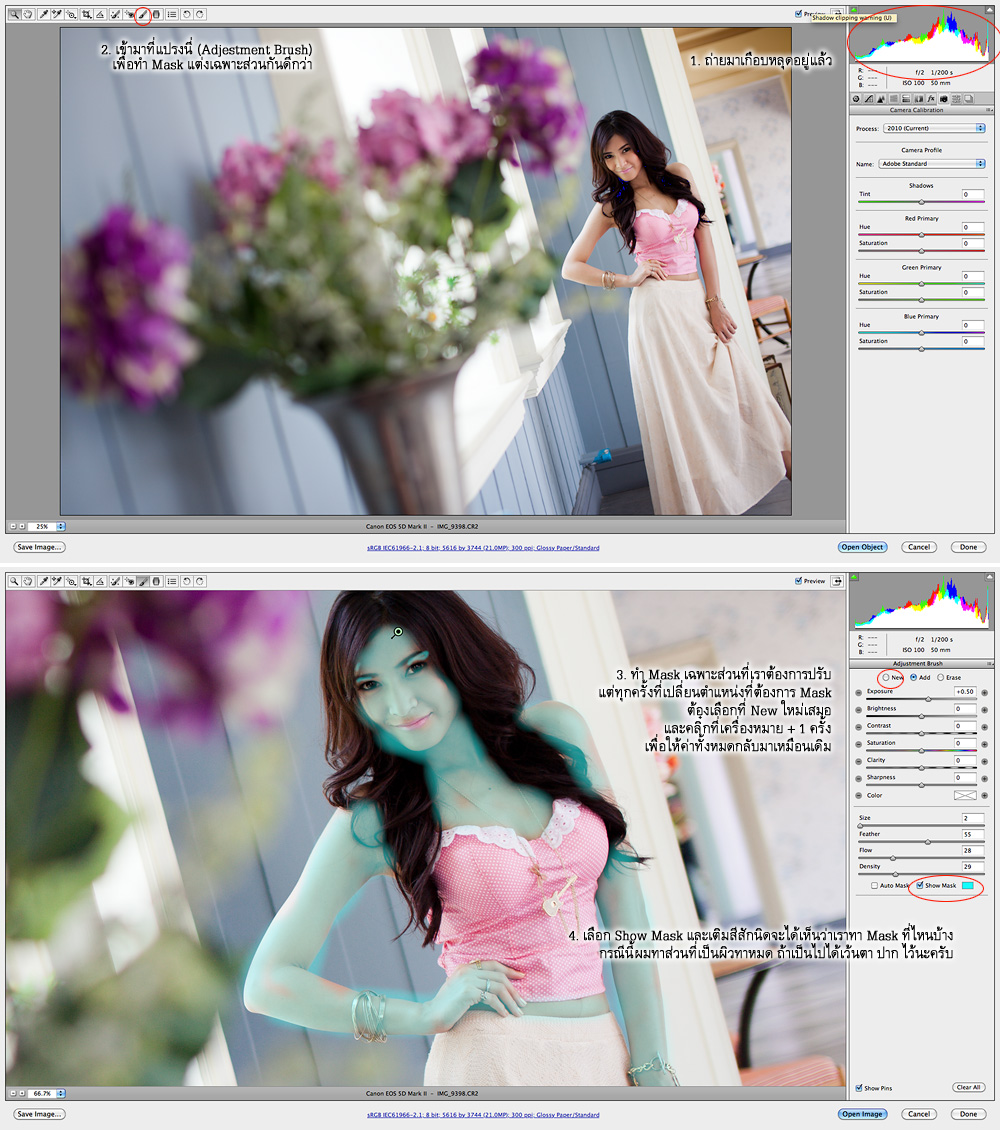Click the Open Object button
1000x1130 pixels.
[862, 547]
